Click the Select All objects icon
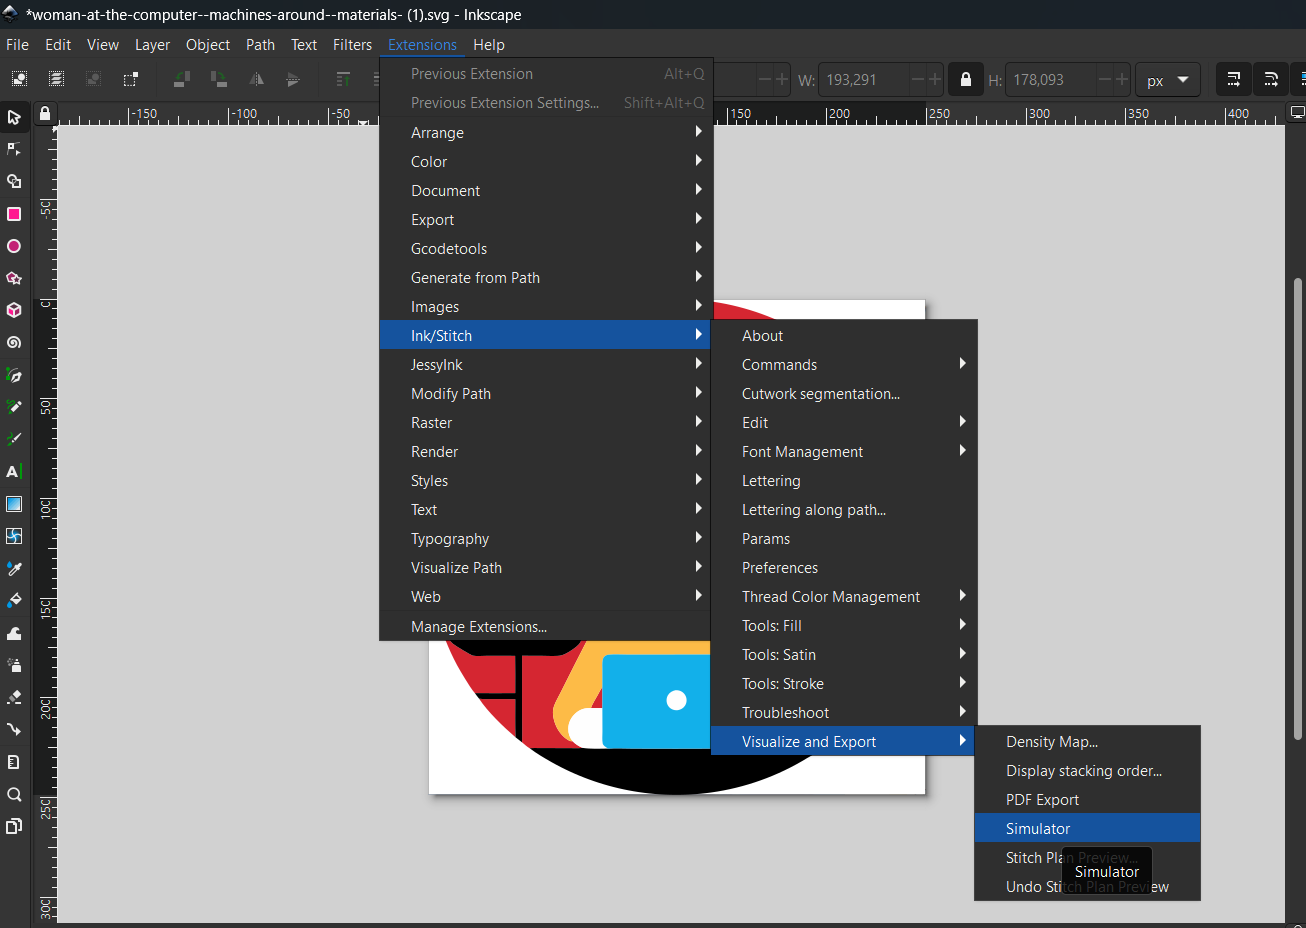1306x928 pixels. click(x=19, y=79)
